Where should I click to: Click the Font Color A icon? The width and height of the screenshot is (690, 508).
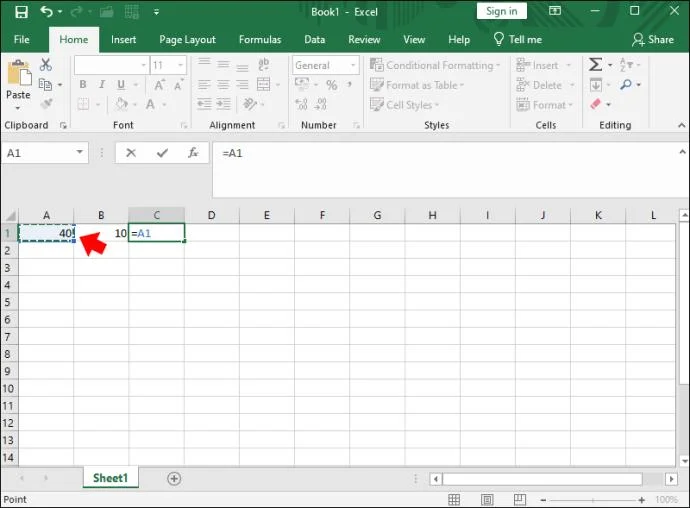coord(150,104)
